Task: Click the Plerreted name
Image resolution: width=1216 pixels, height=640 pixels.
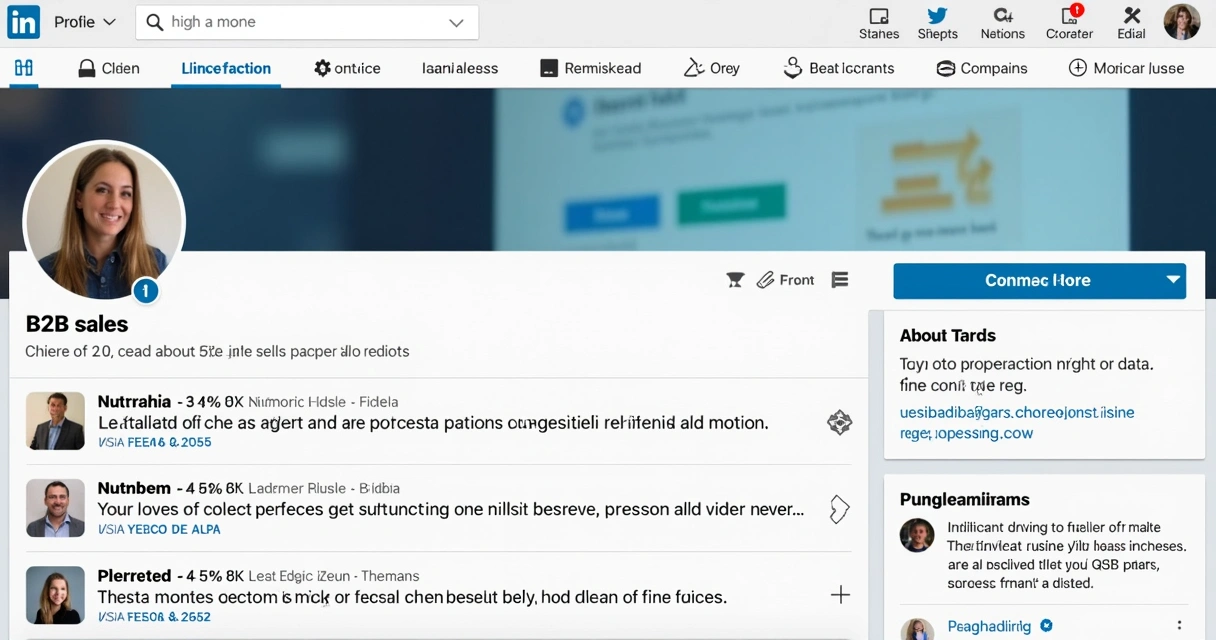Action: point(134,576)
